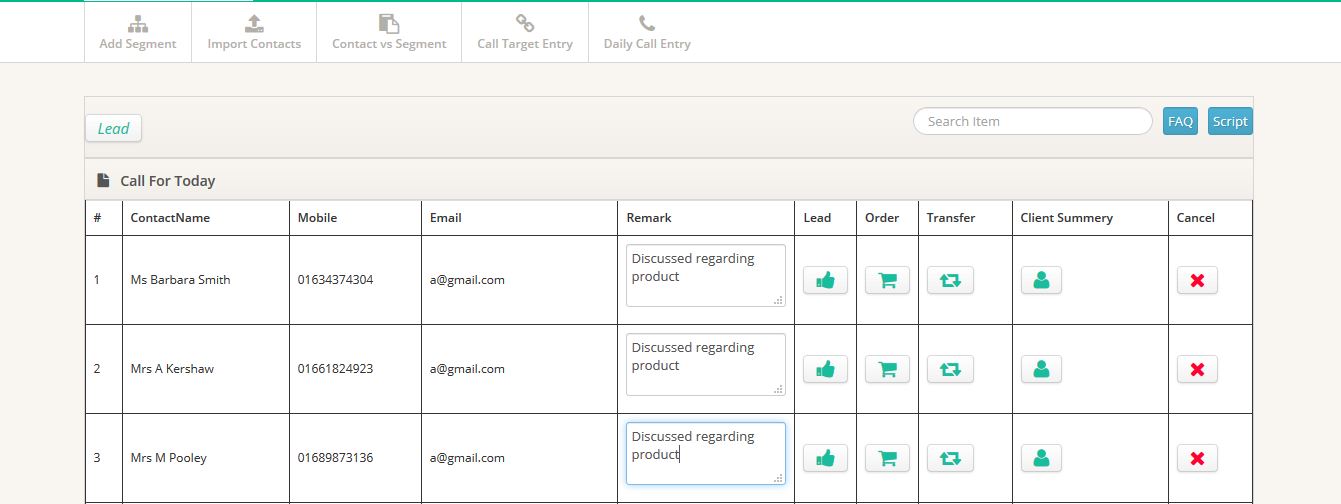The height and width of the screenshot is (504, 1341).
Task: Click the Order cart icon for Ms Barbara Smith
Action: pos(887,281)
